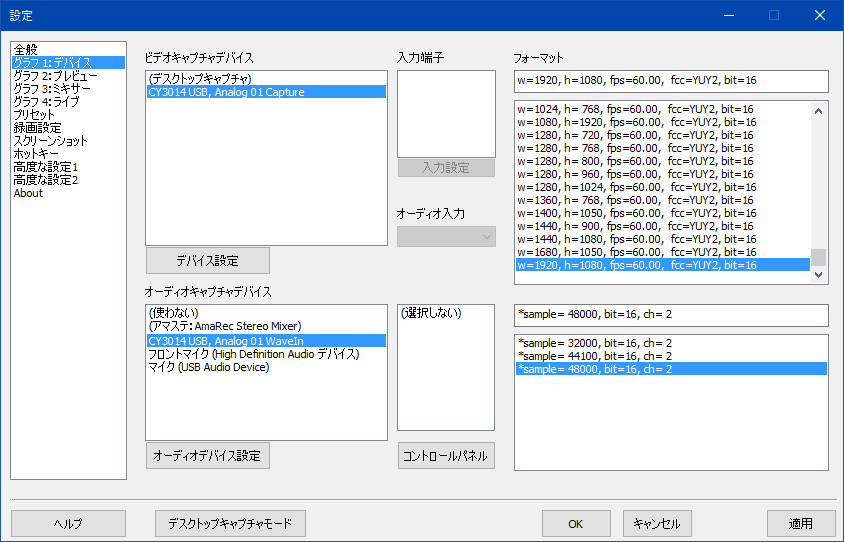Choose w=1280, h= 720 format
Viewport: 844px width, 542px height.
[663, 135]
